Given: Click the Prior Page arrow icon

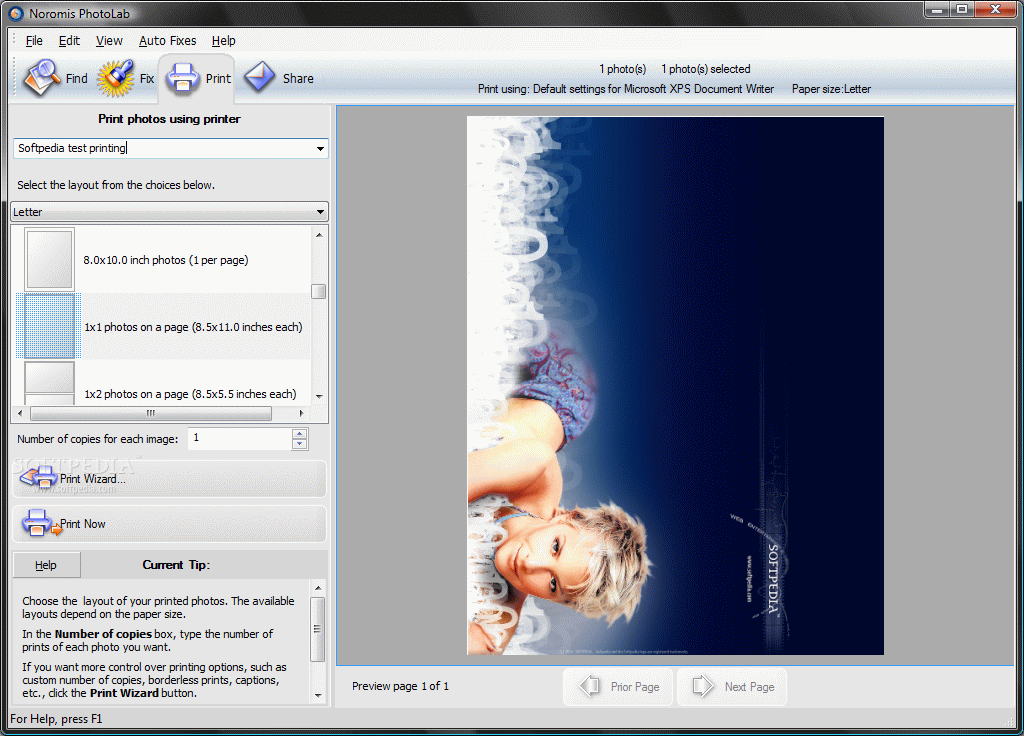Looking at the screenshot, I should pyautogui.click(x=590, y=686).
